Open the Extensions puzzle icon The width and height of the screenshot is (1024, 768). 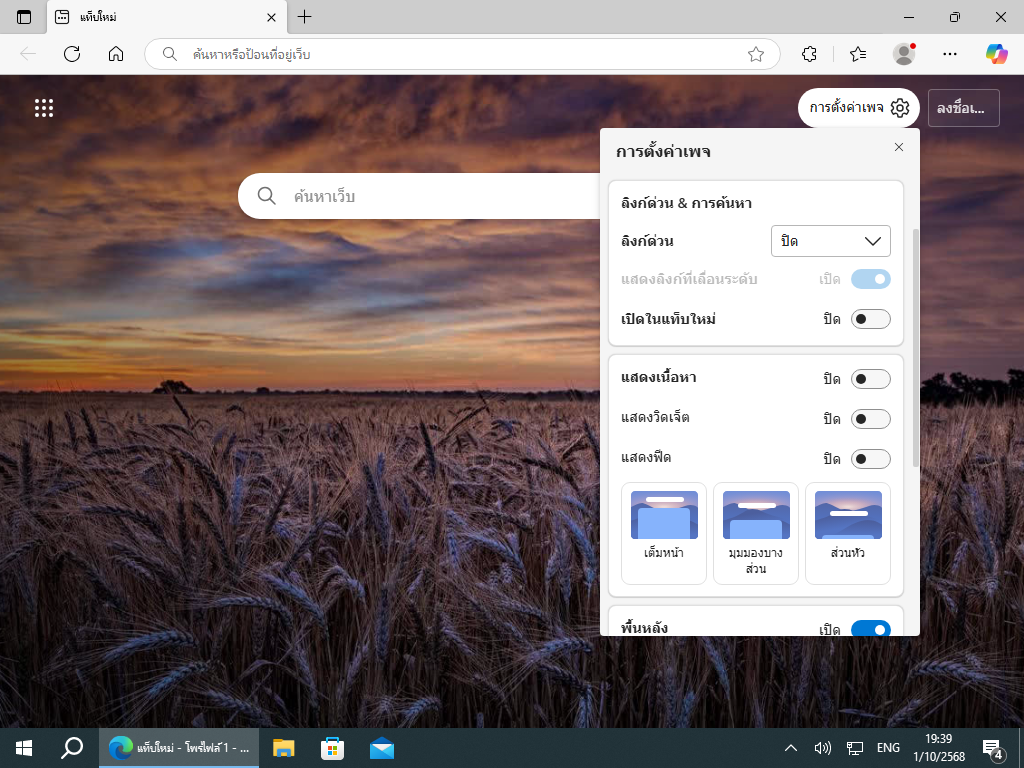click(x=810, y=54)
